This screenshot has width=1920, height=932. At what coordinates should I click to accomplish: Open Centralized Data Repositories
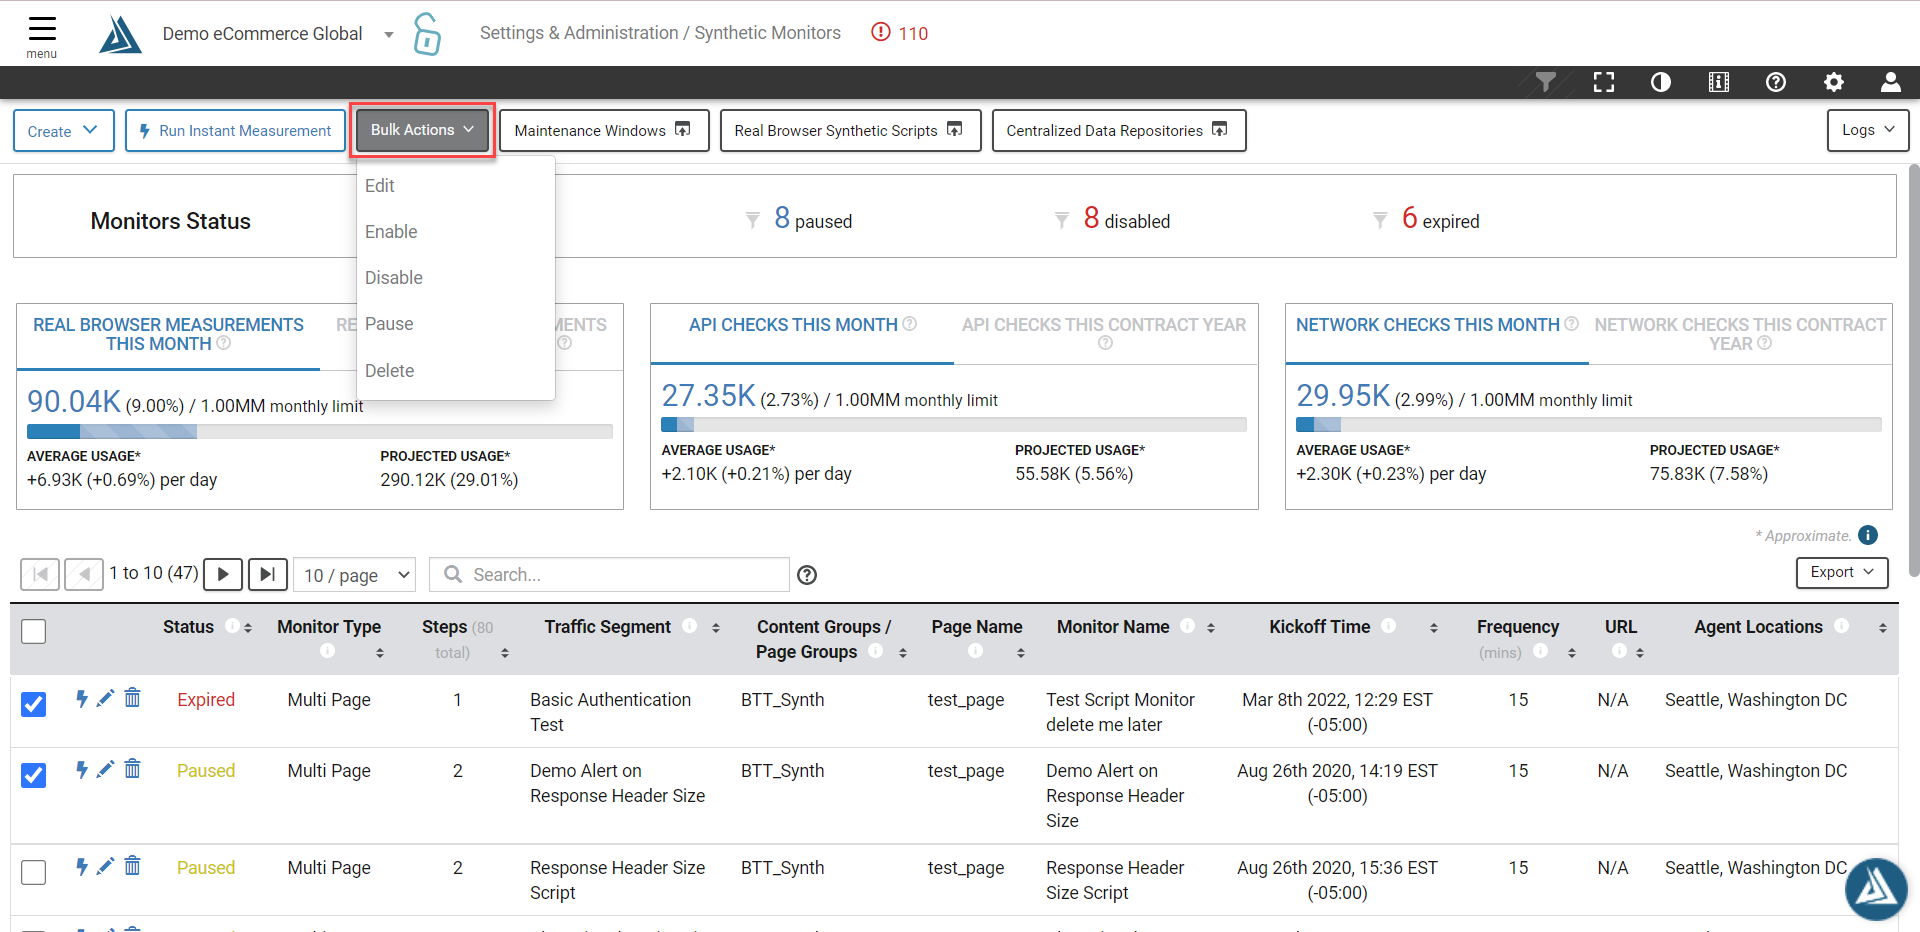[x=1119, y=131]
